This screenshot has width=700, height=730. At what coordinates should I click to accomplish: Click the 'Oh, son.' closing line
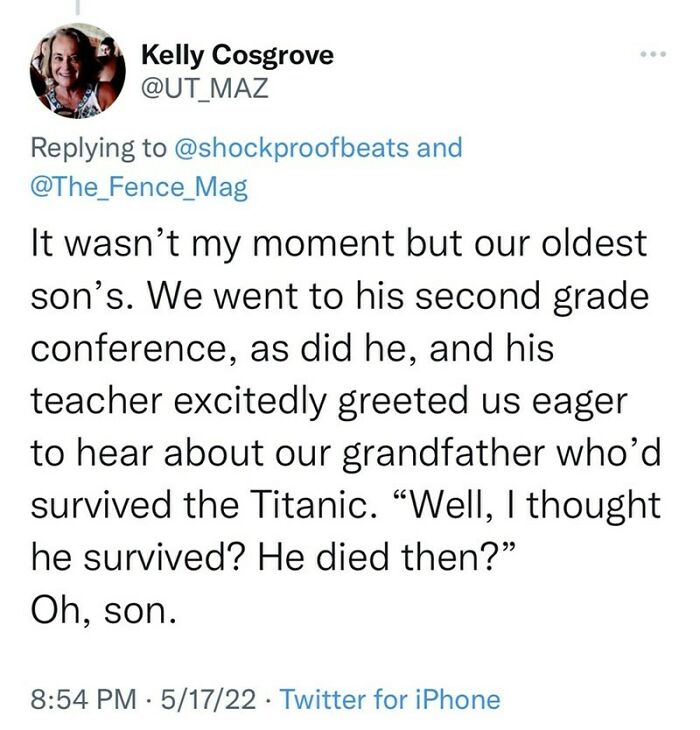click(104, 608)
